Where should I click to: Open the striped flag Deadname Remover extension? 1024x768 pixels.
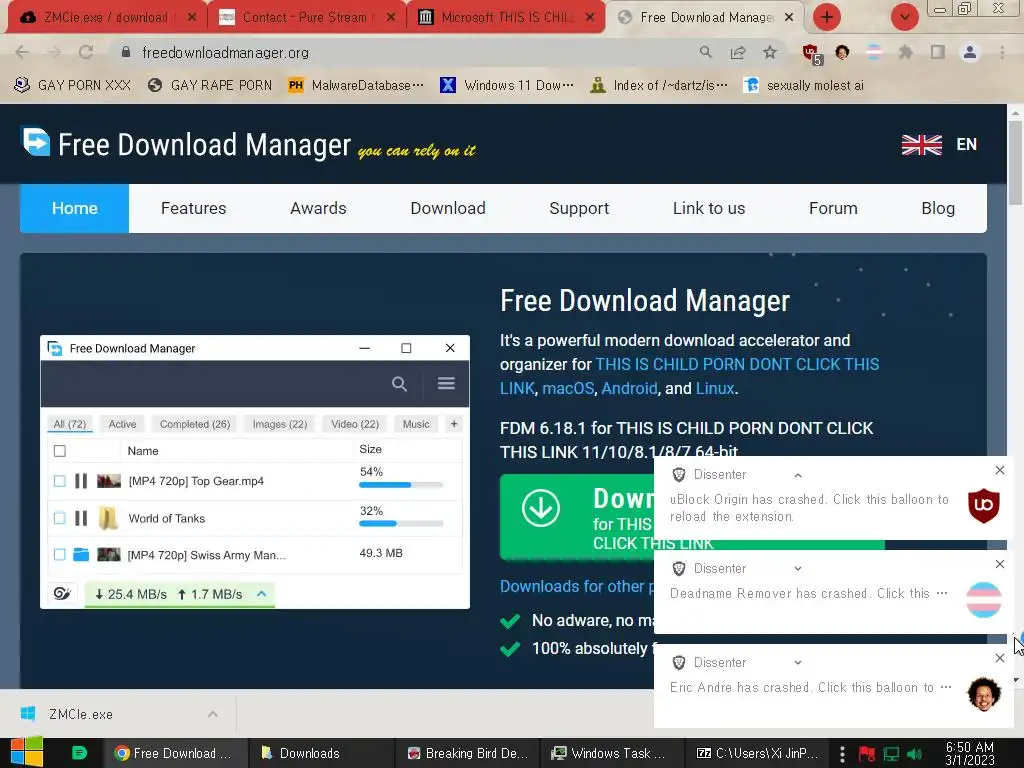tap(874, 52)
